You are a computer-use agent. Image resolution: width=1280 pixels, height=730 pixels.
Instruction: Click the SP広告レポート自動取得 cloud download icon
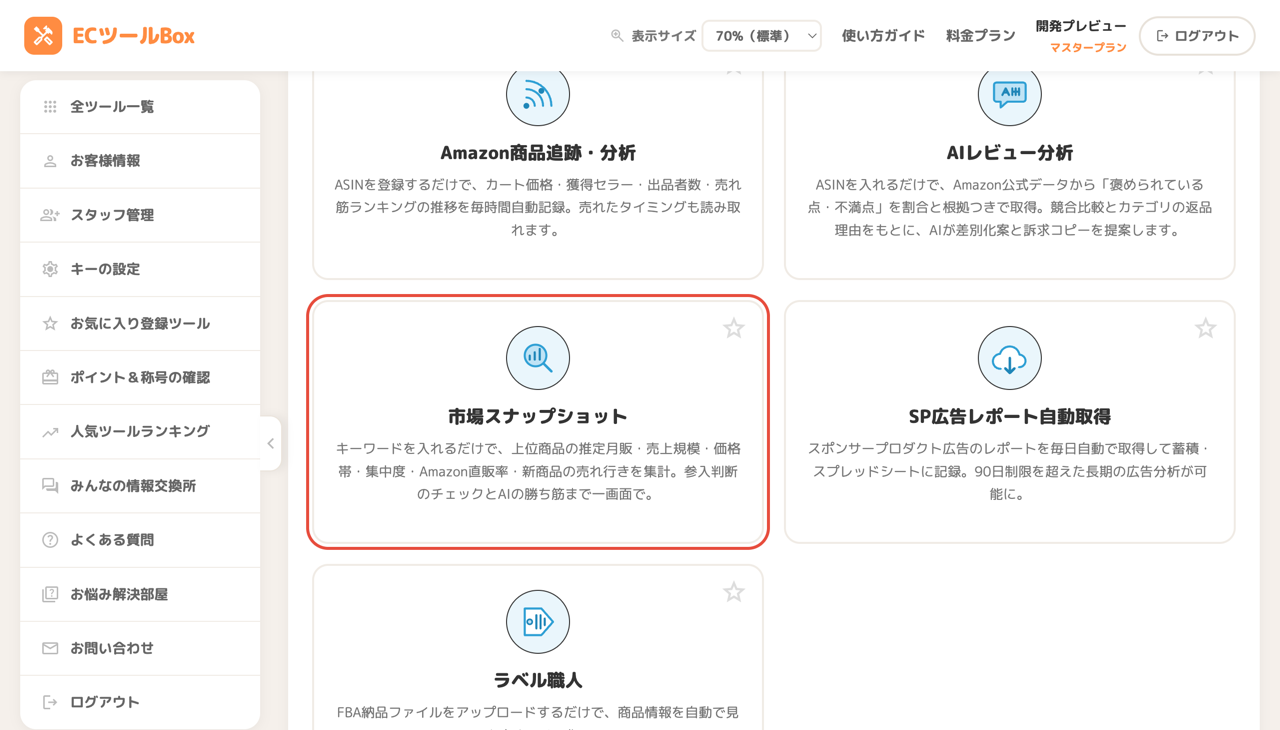(1010, 358)
